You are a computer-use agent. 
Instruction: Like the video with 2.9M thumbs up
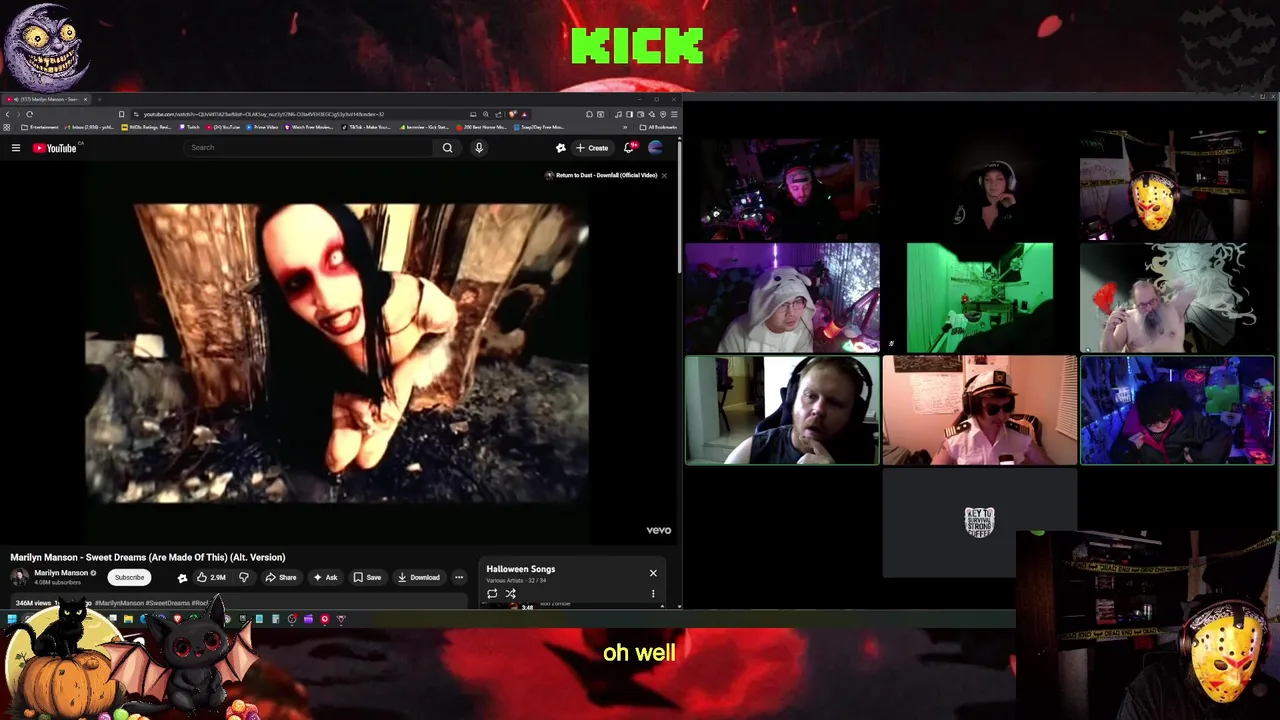tap(210, 577)
